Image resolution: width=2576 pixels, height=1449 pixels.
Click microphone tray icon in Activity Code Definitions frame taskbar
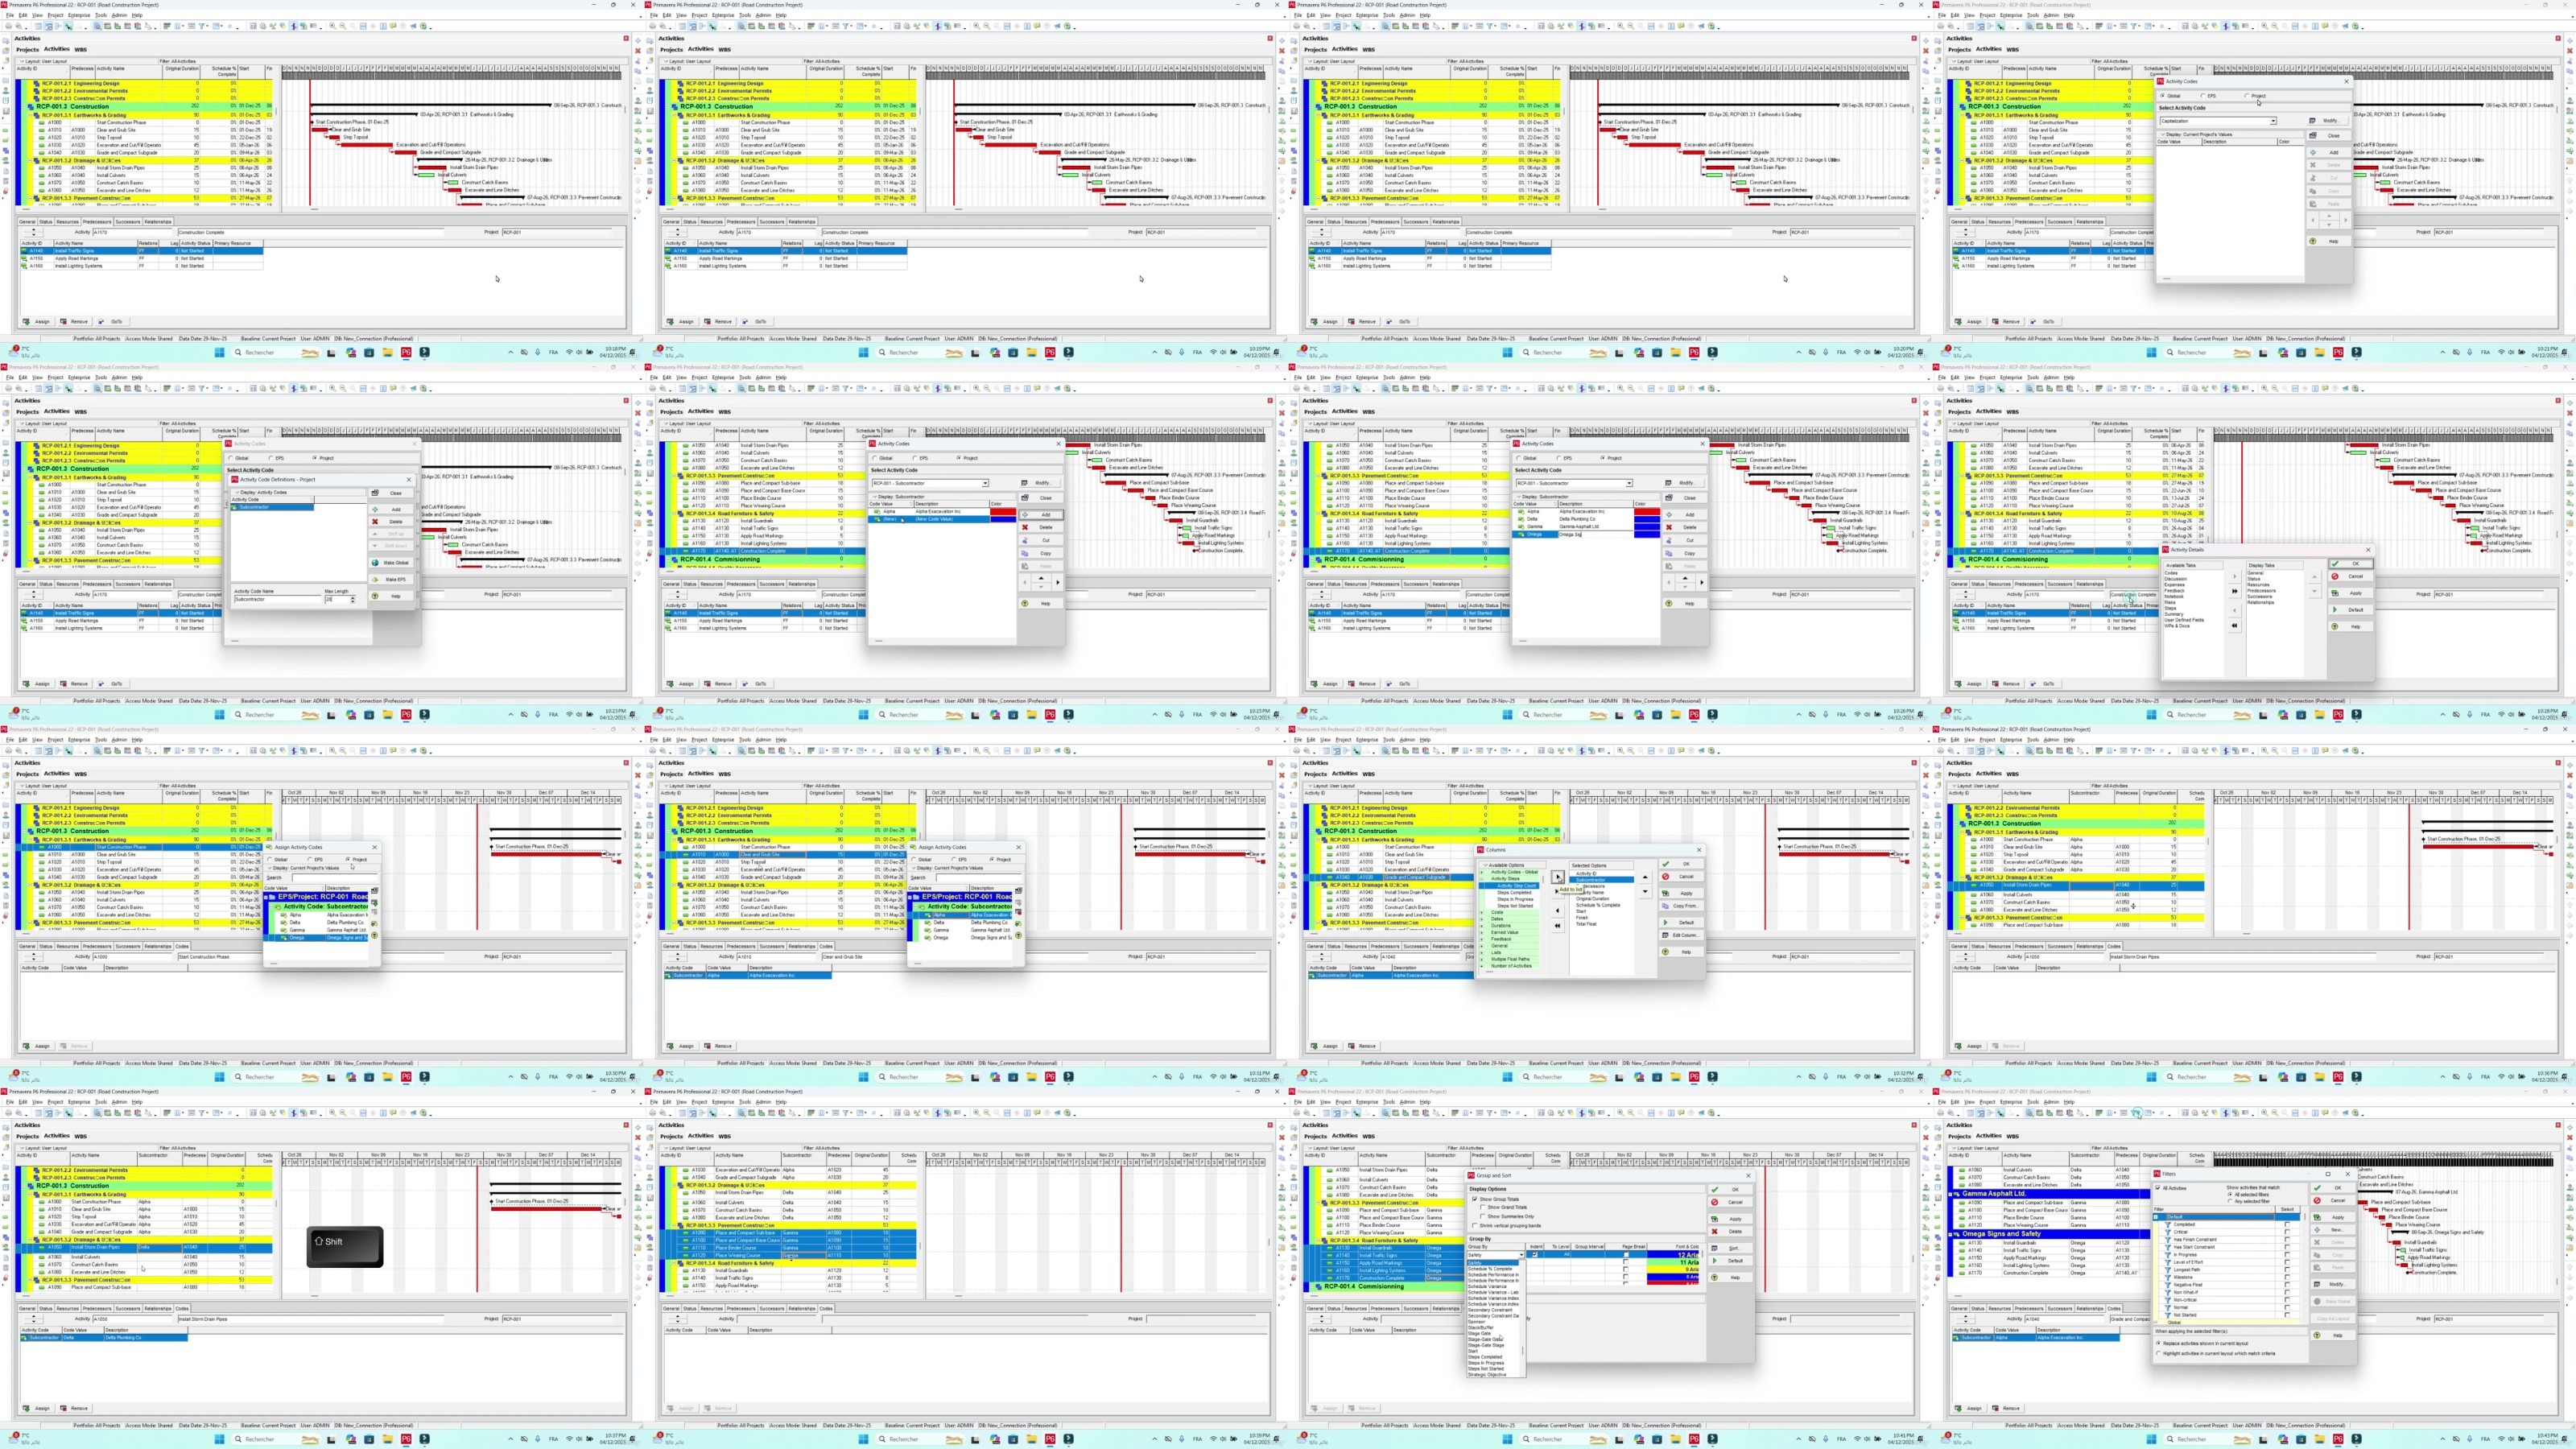(x=538, y=714)
